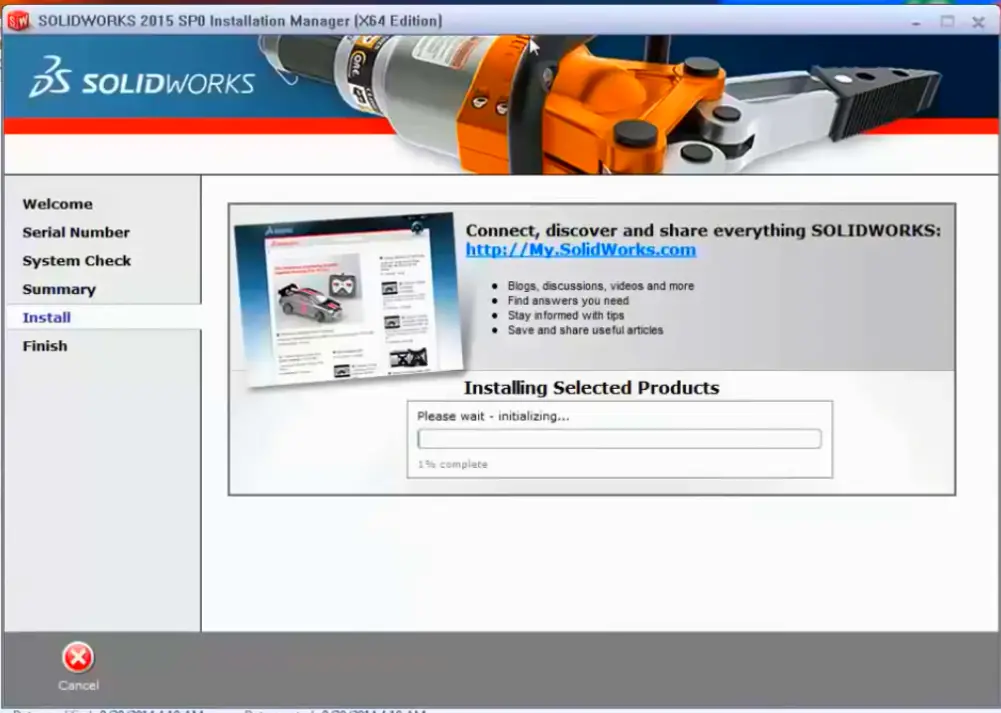Viewport: 1001px width, 713px height.
Task: Click the mouse cursor arrow area on banner
Action: (x=534, y=46)
